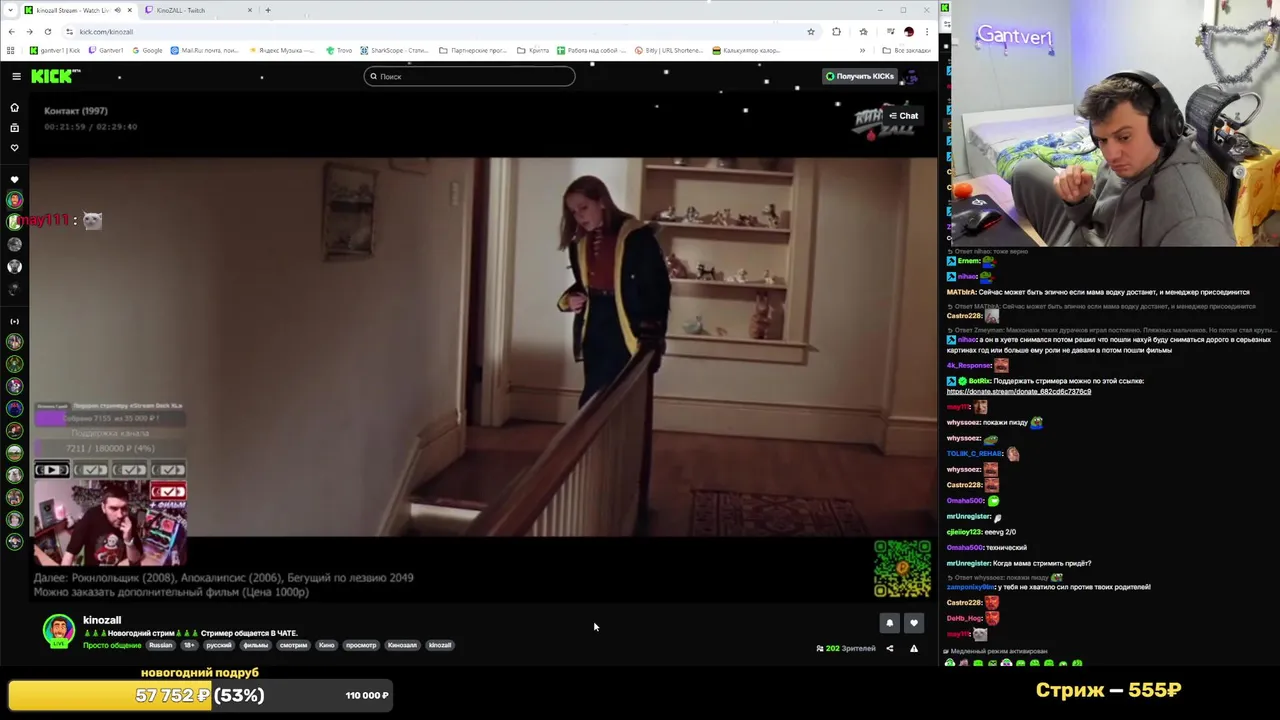Screen dimensions: 1280x720
Task: Share the stream using the share icon
Action: point(889,648)
